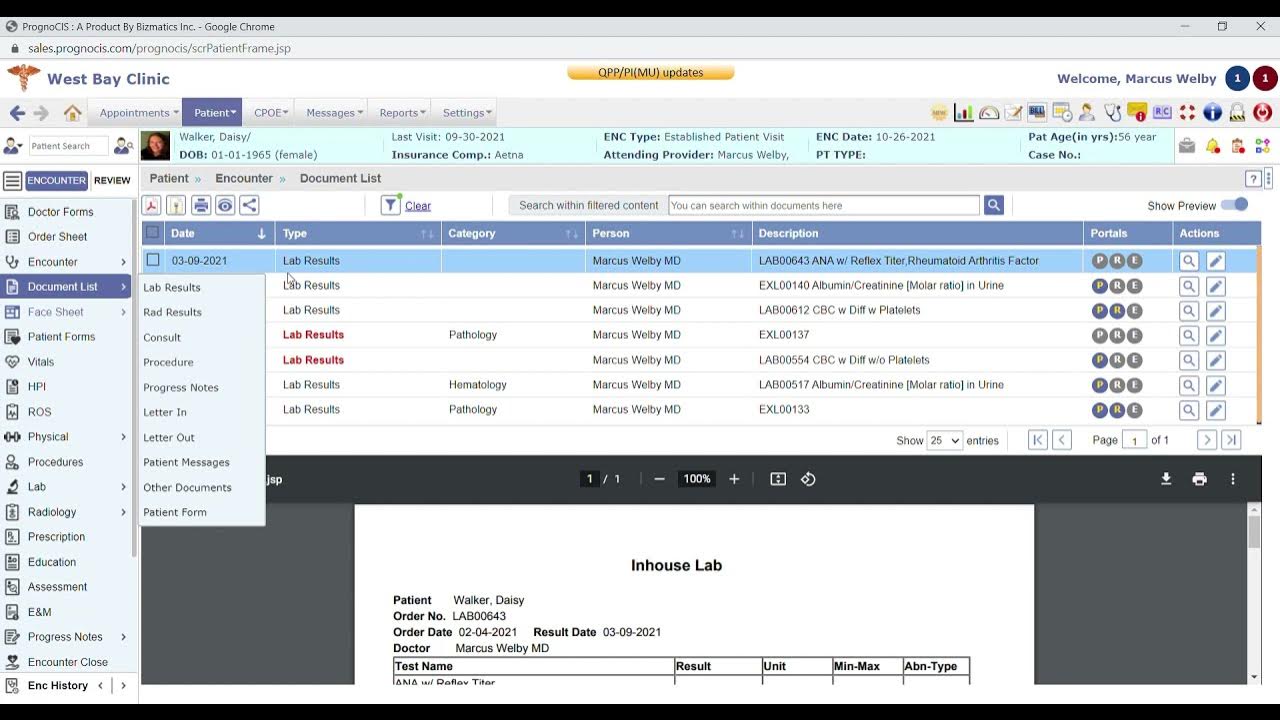Open Encounter Close in sidebar
1280x720 pixels.
coord(68,662)
